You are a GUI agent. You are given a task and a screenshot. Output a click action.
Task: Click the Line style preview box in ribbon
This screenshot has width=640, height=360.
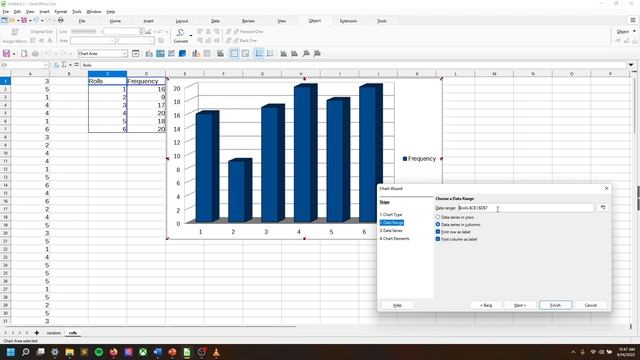tap(84, 31)
